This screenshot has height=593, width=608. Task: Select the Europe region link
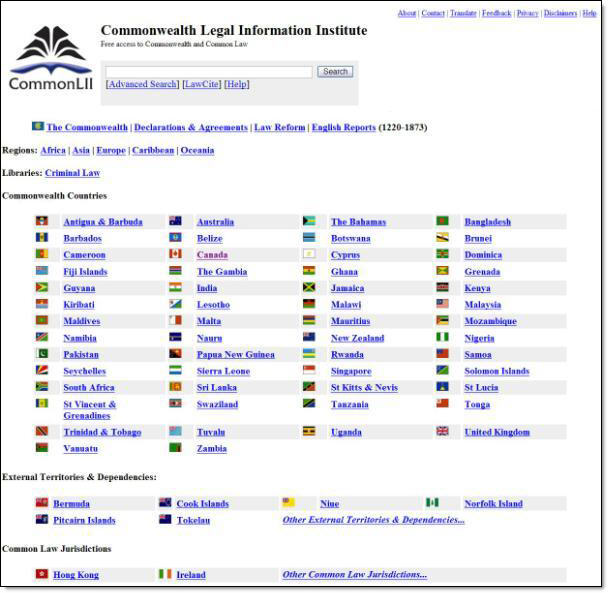111,150
